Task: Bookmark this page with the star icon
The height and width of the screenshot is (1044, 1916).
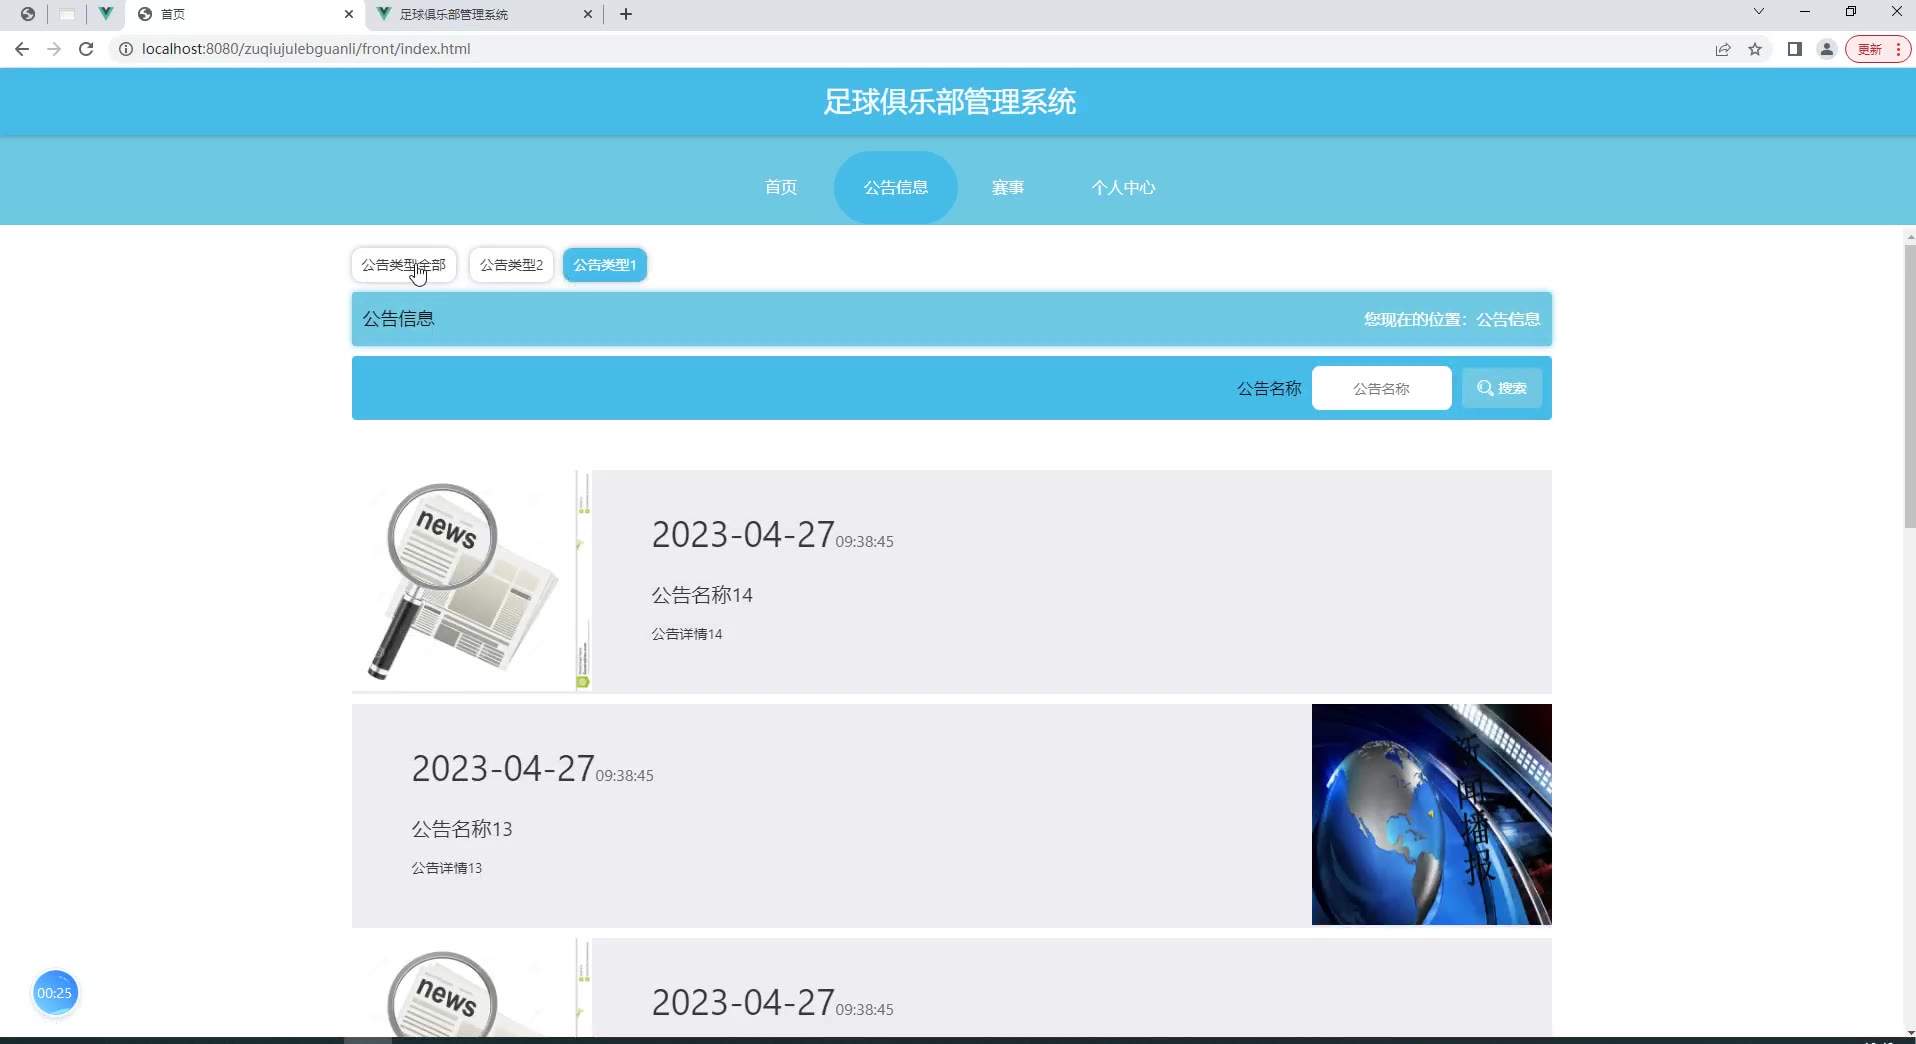Action: [x=1755, y=49]
